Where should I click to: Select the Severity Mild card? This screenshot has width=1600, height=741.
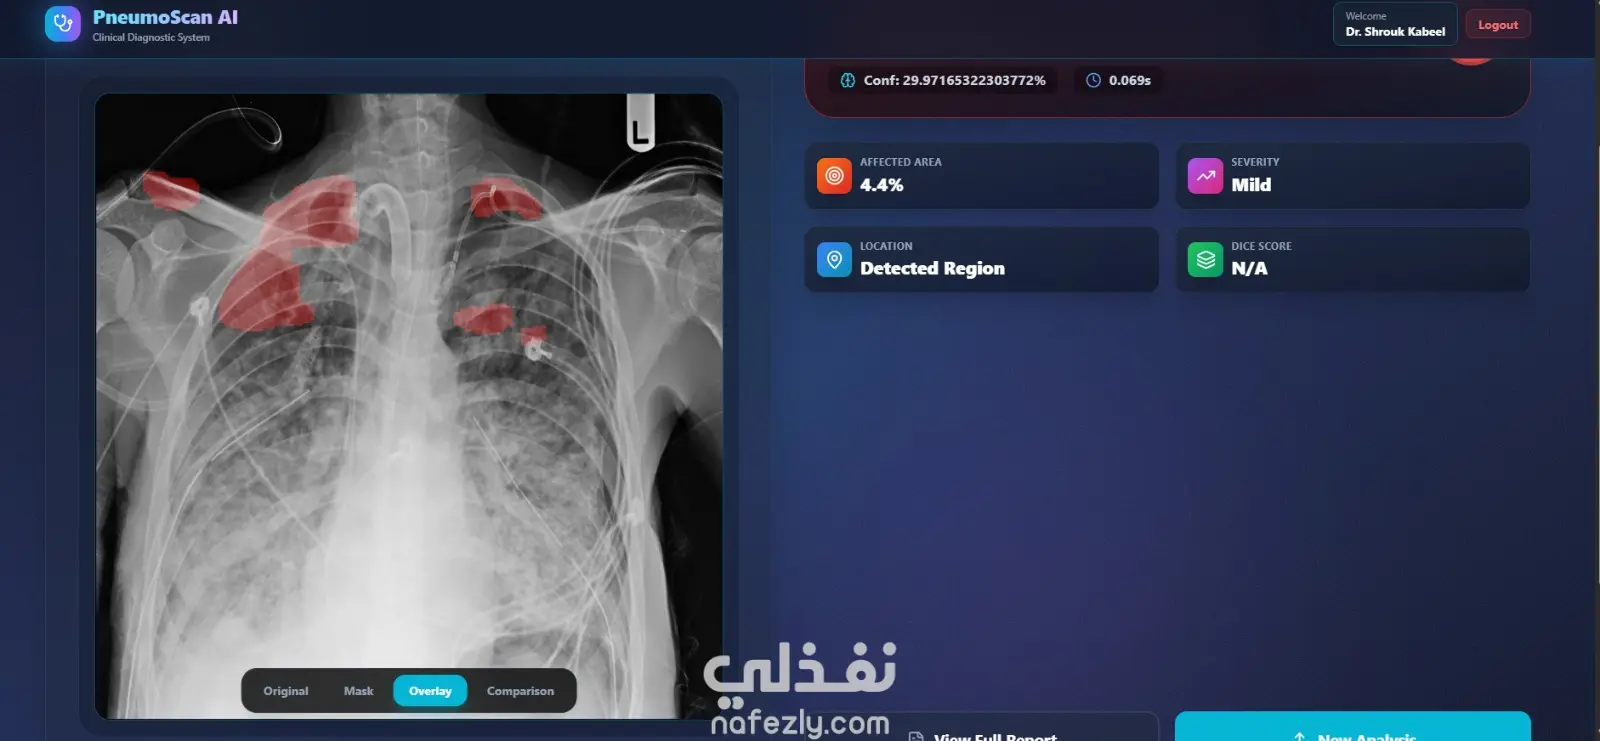1353,176
